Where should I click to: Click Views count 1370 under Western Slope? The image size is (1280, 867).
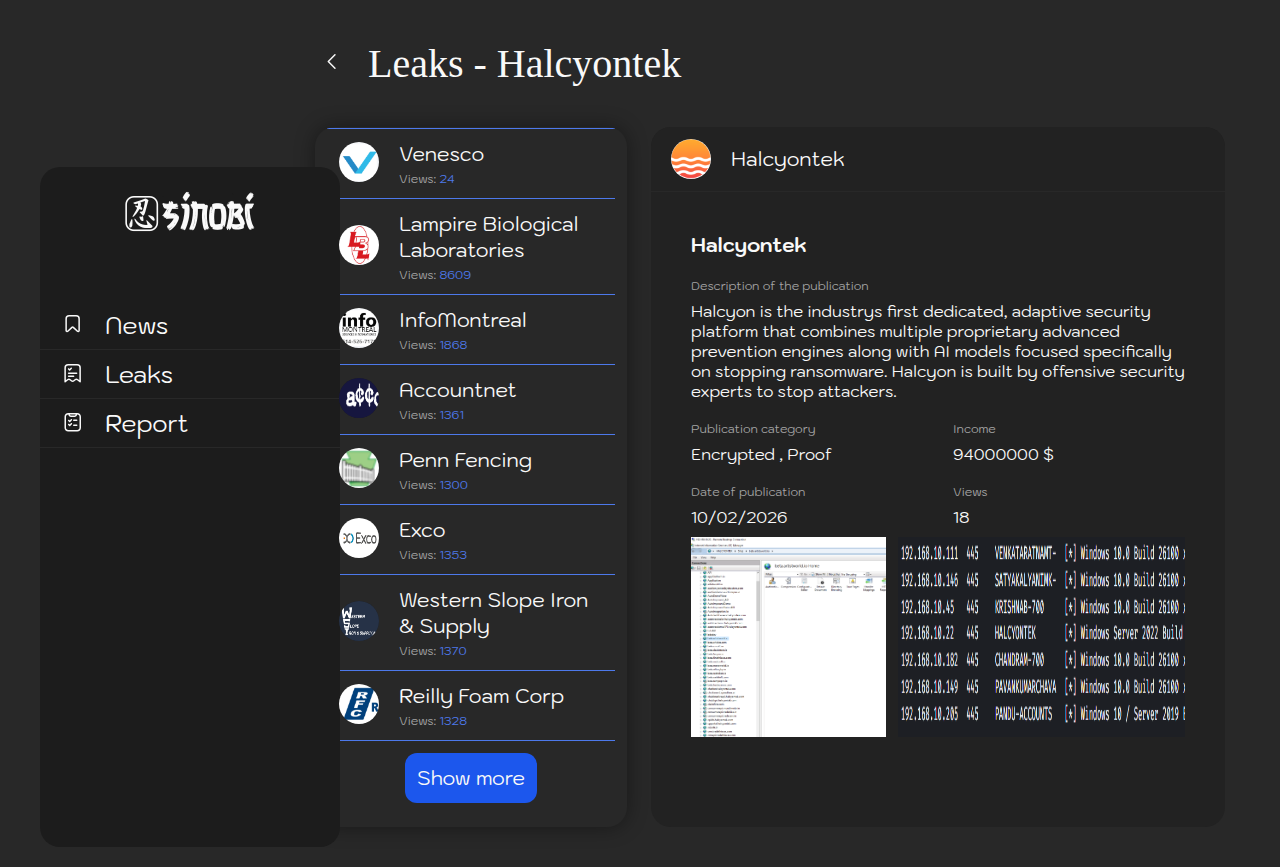453,651
